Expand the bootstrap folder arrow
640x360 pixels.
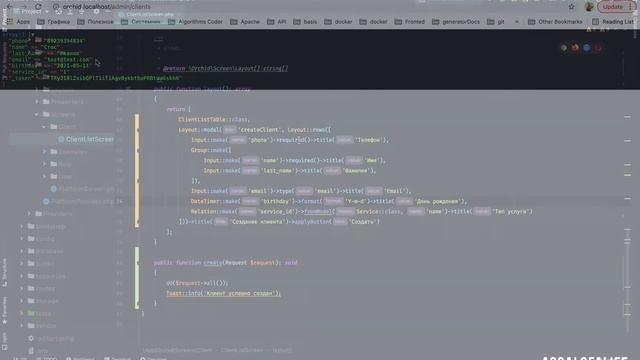pos(22,226)
